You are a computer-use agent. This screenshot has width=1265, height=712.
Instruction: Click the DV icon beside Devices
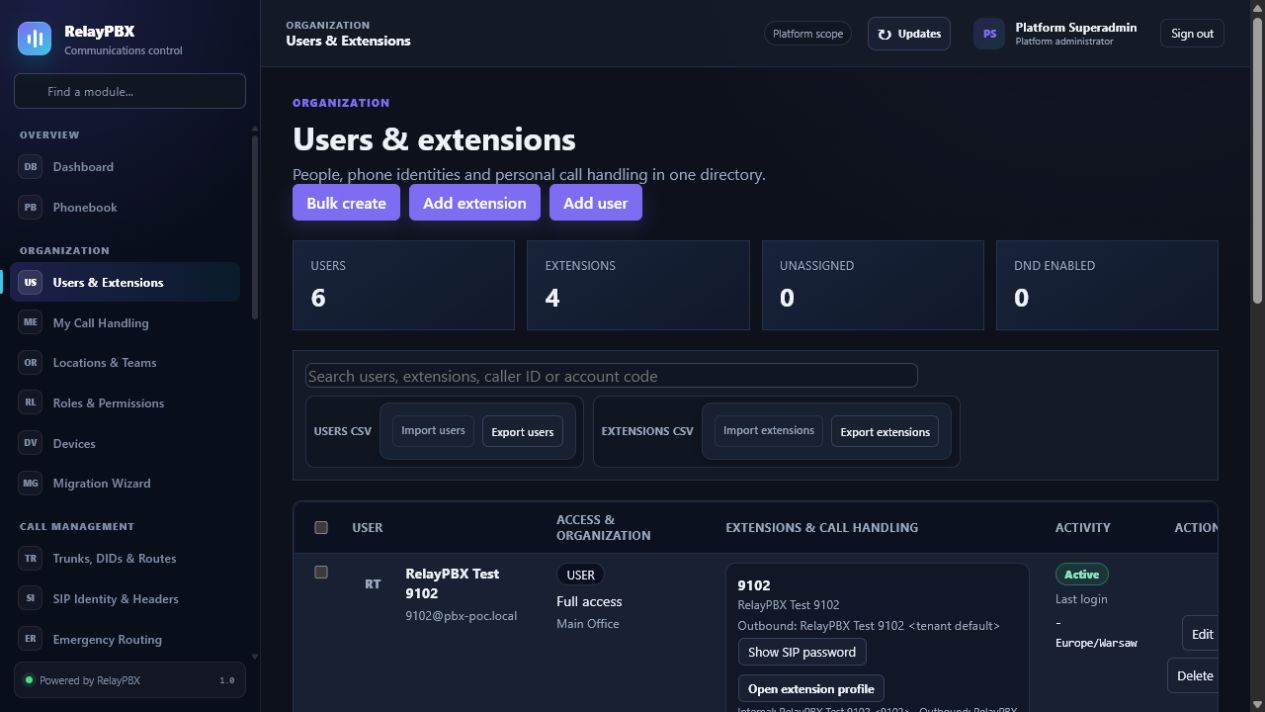coord(30,443)
